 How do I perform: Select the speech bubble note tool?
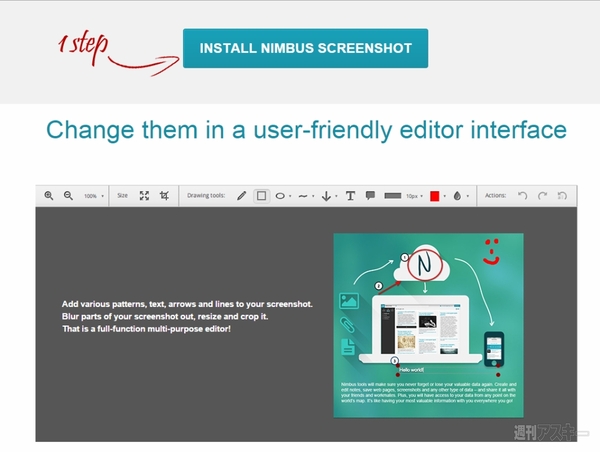[x=370, y=196]
